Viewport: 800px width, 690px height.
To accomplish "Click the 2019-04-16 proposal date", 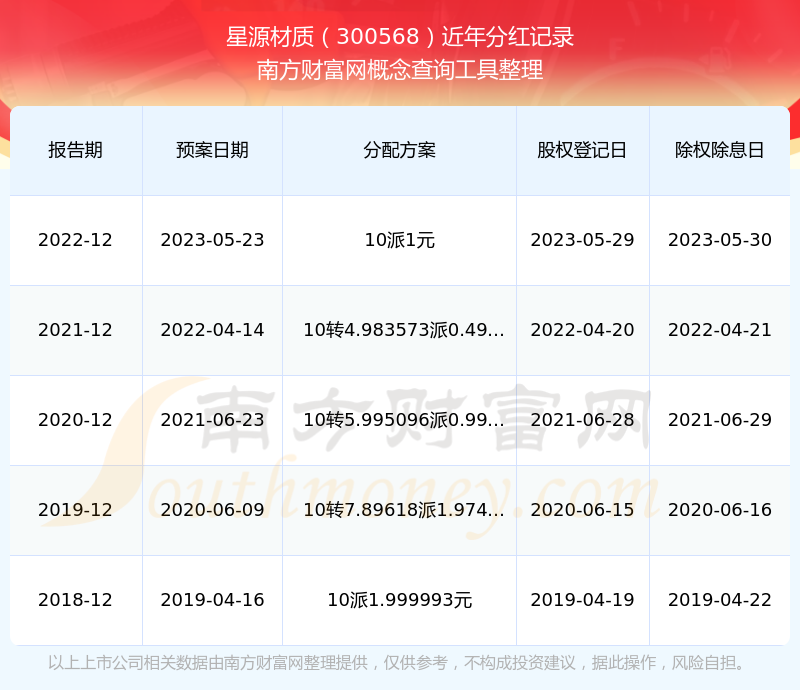I will click(x=212, y=600).
